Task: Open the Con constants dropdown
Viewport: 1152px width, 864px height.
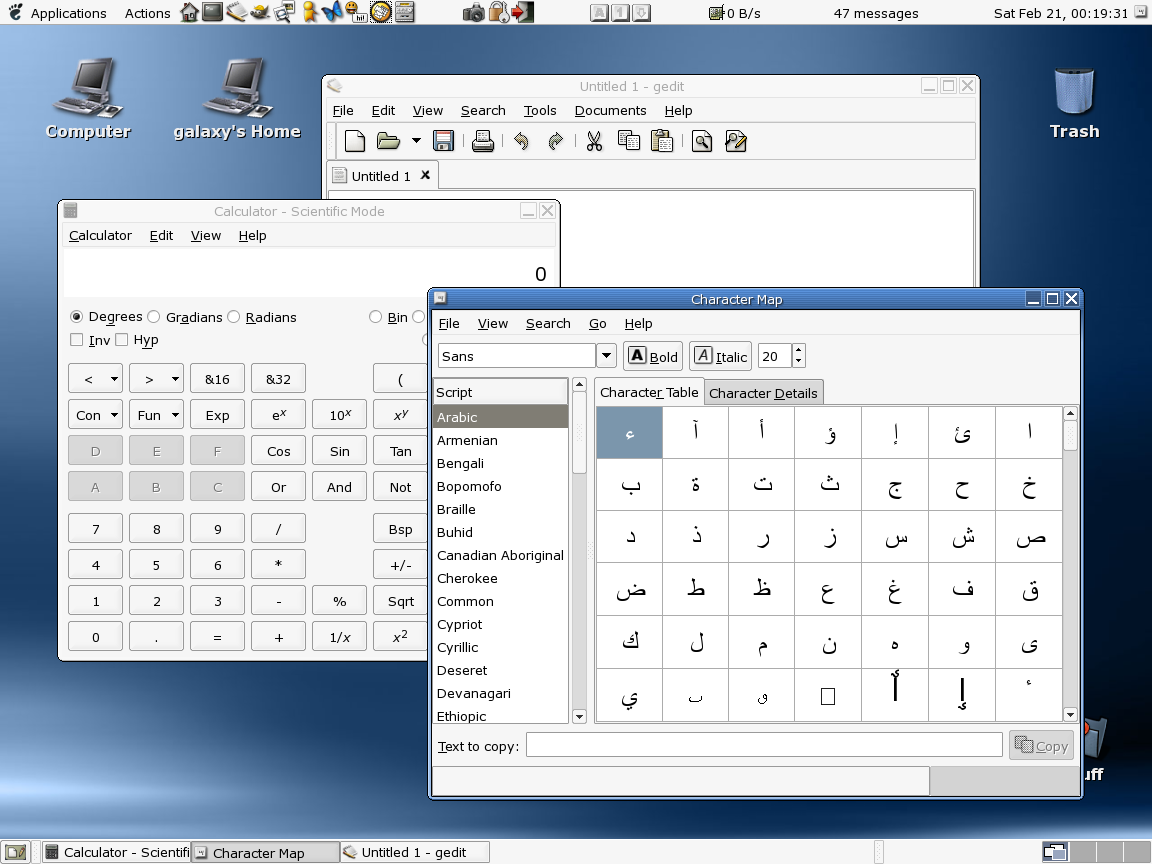Action: pyautogui.click(x=96, y=415)
